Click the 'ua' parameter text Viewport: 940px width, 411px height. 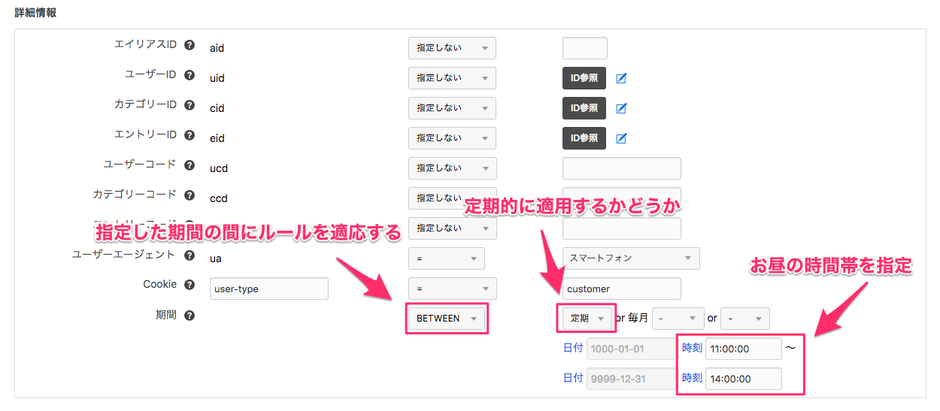[x=215, y=259]
